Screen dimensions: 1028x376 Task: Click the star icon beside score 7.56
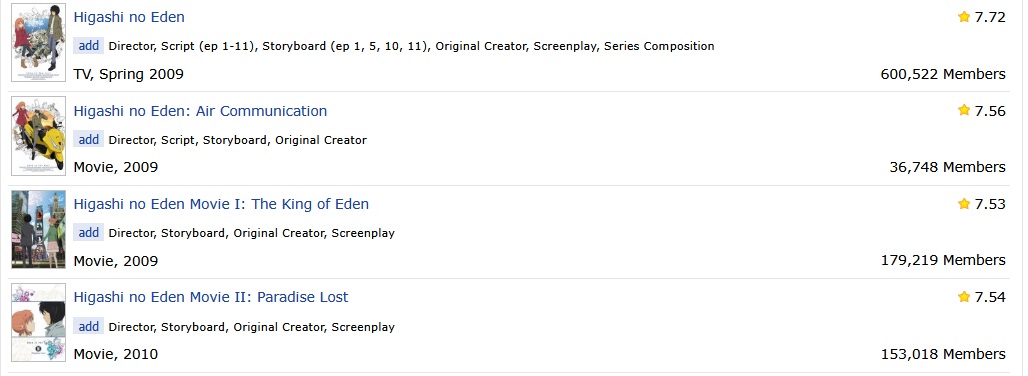964,110
